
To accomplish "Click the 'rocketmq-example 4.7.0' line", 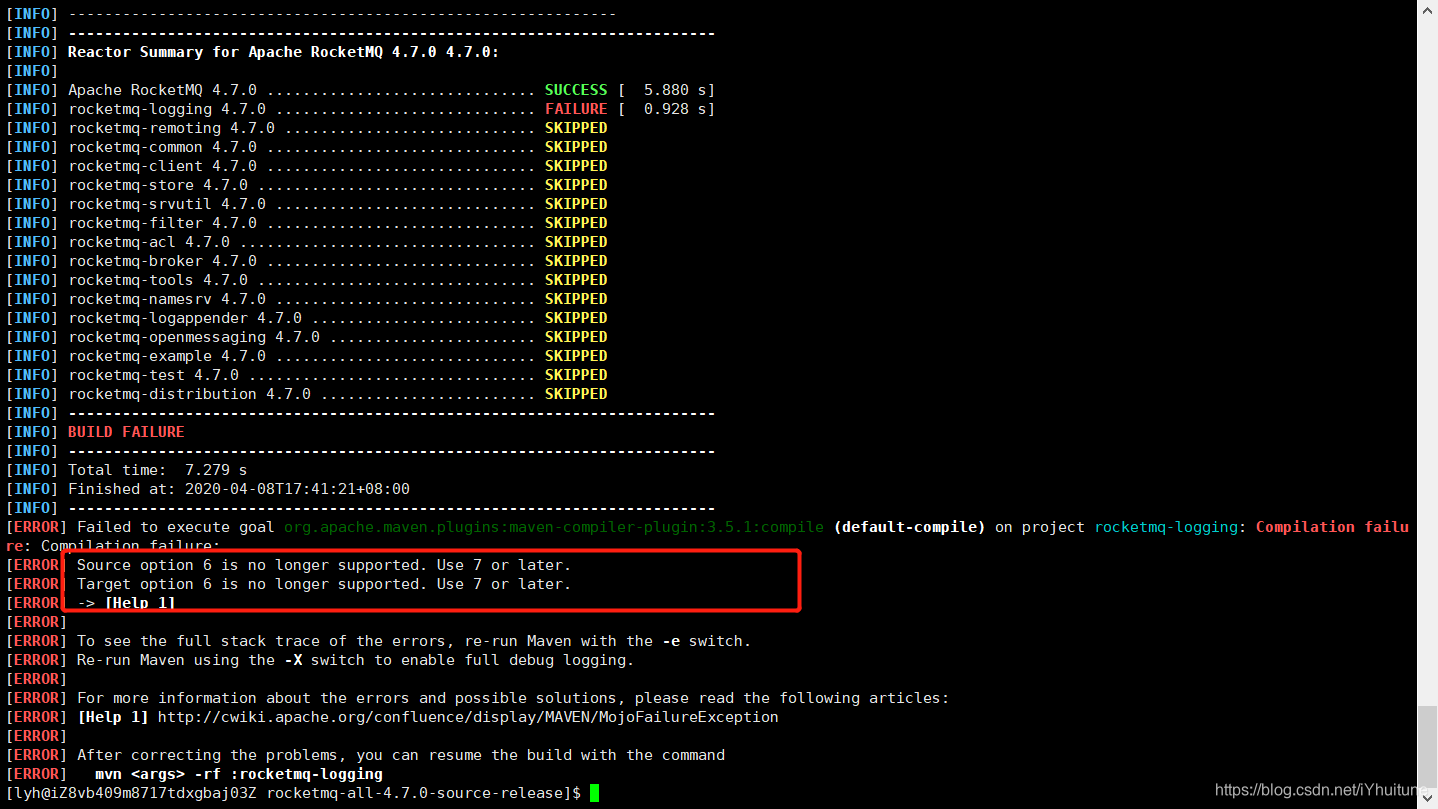I will click(307, 356).
